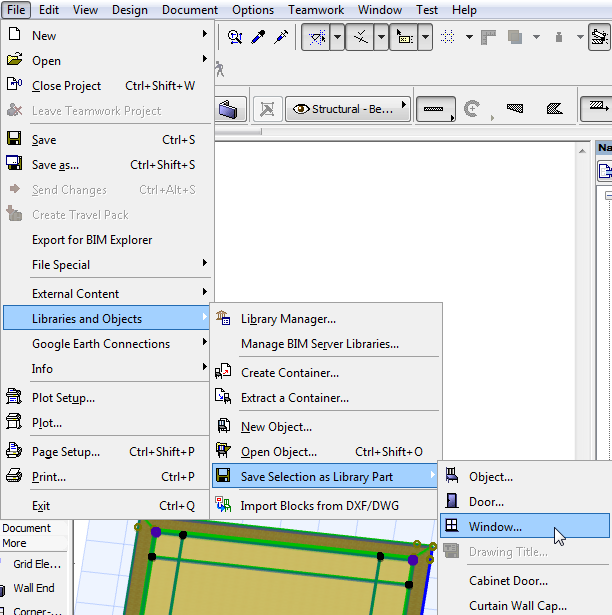The image size is (612, 615).
Task: Toggle the guide lines button
Action: tap(316, 37)
